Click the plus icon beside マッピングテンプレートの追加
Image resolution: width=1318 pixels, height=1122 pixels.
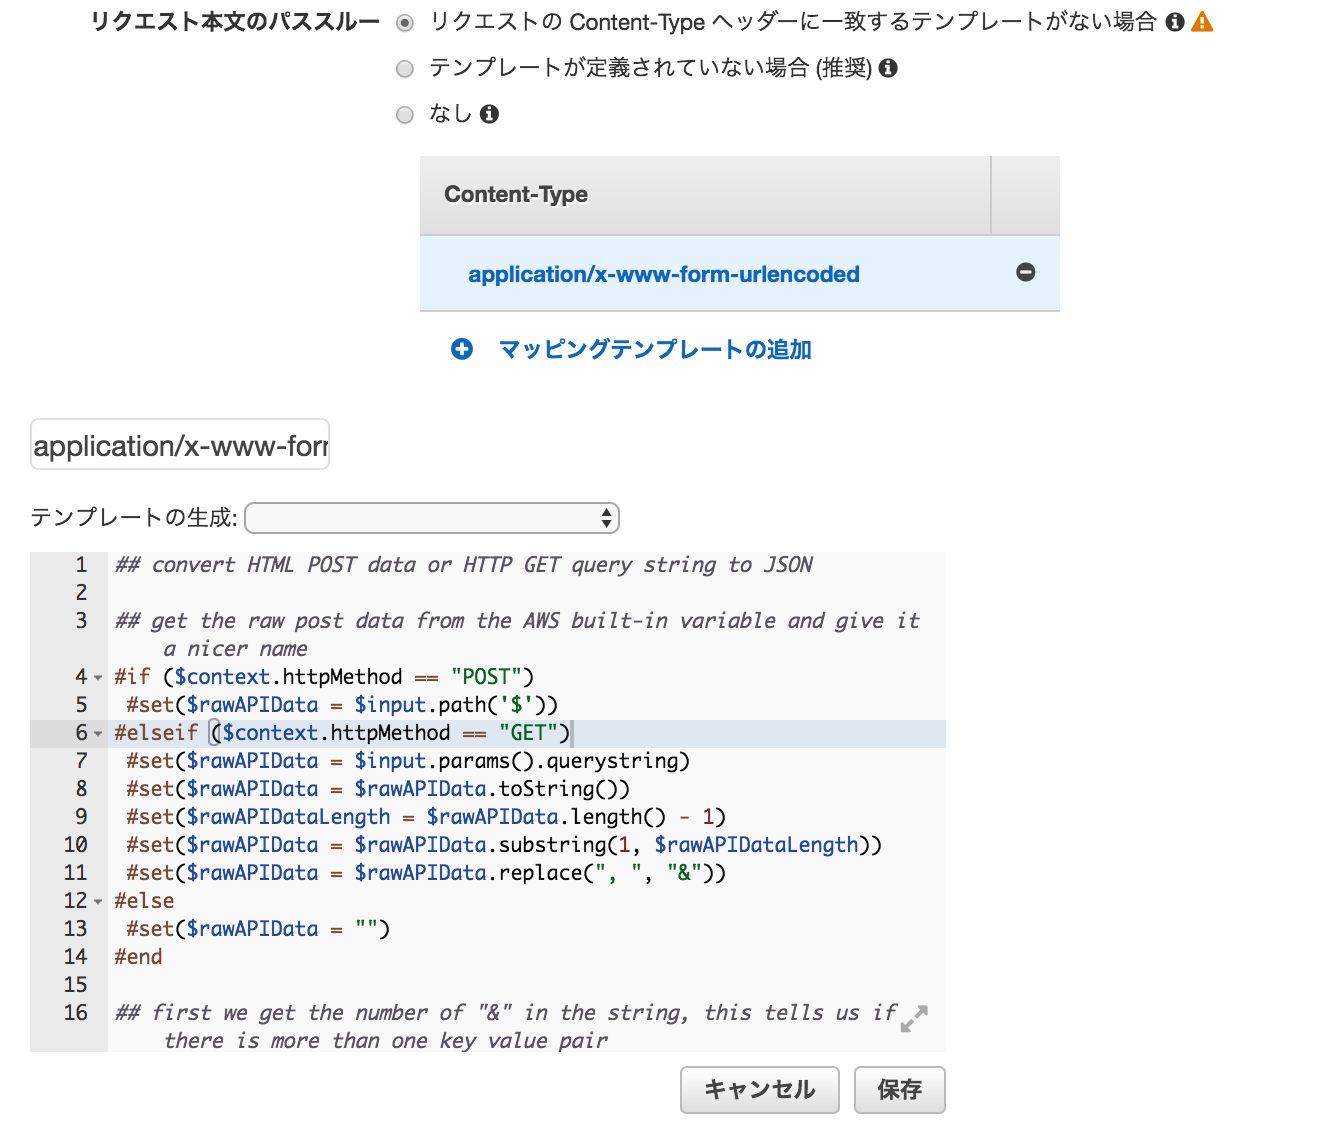(x=461, y=349)
